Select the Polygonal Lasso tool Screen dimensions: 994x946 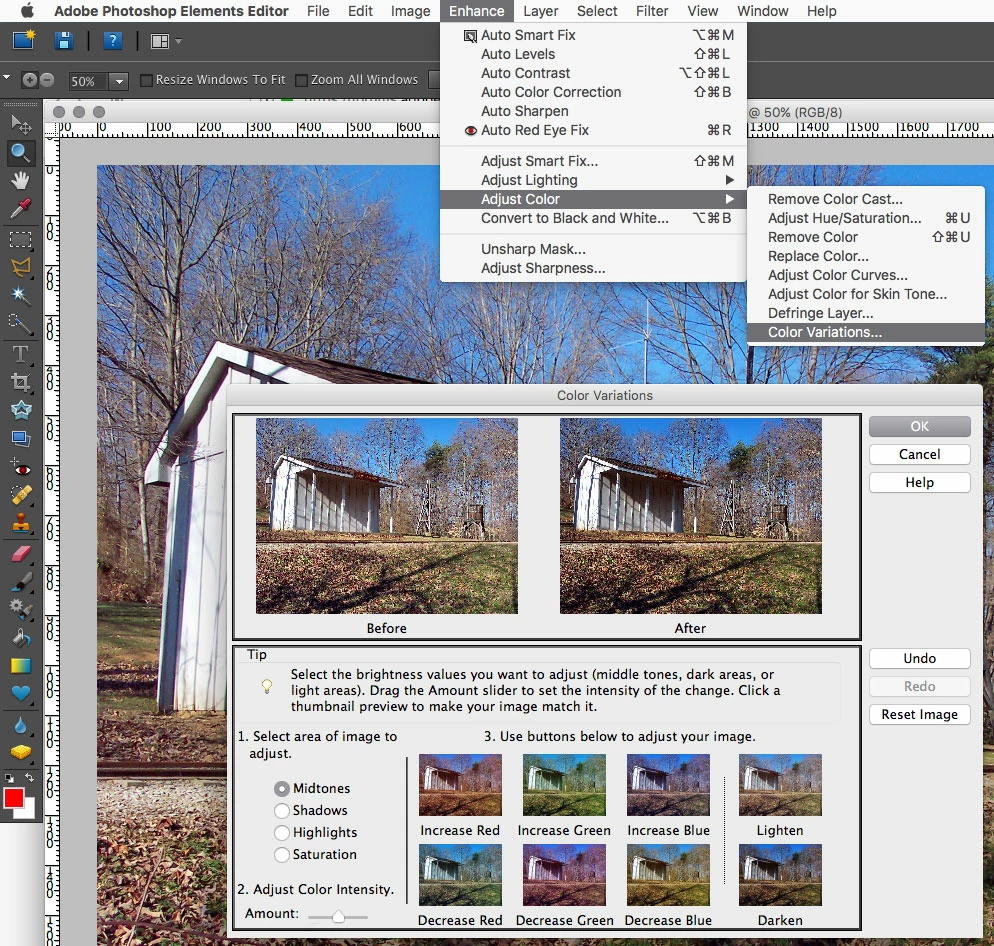pos(20,267)
